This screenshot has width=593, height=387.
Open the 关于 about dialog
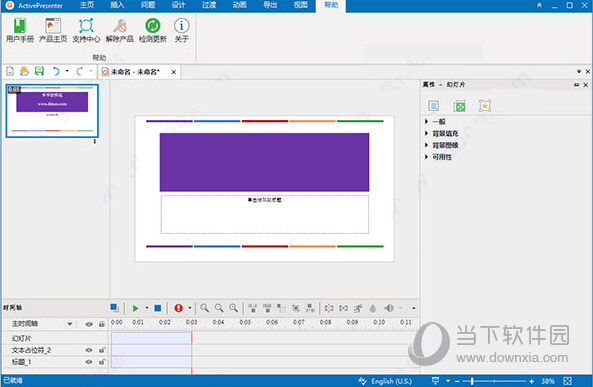click(x=182, y=30)
